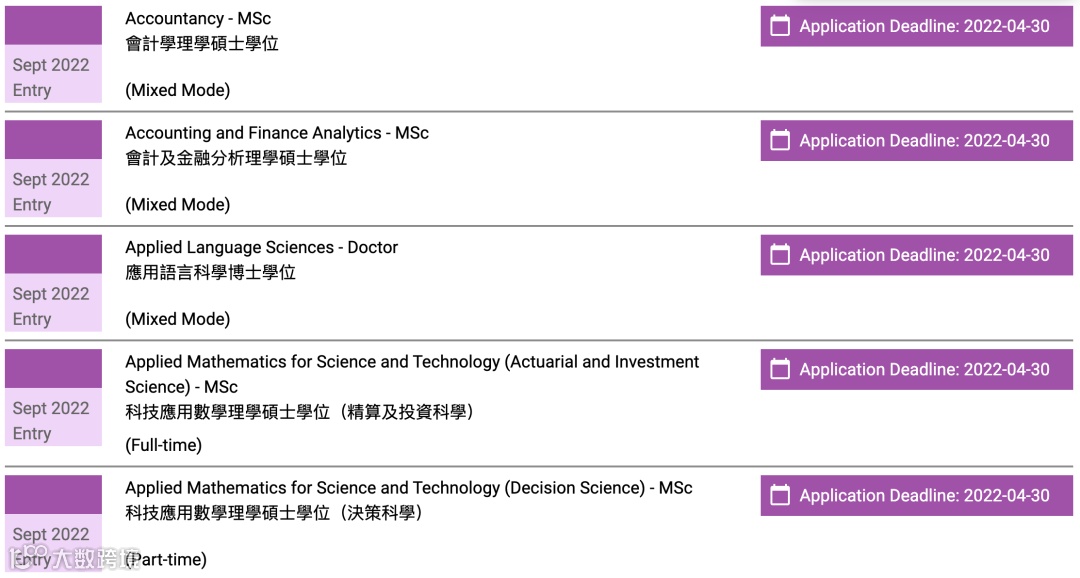This screenshot has height=578, width=1080.
Task: Click calendar icon for Accounting and Finance Analytics
Action: pyautogui.click(x=781, y=141)
